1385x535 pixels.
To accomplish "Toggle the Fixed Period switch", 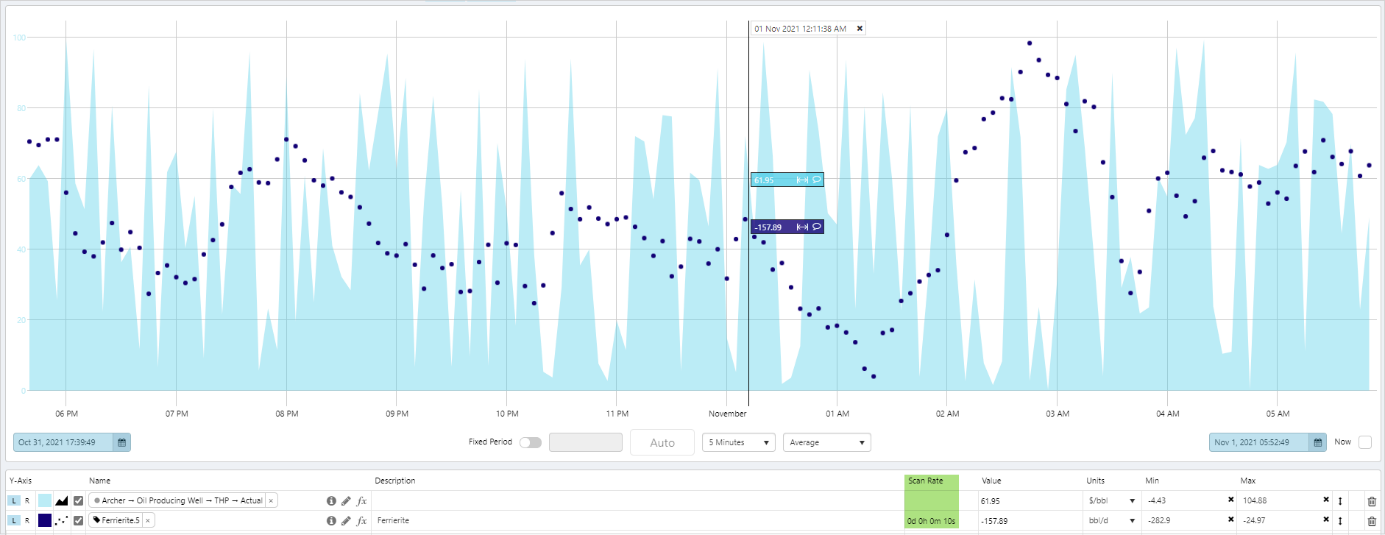I will tap(530, 442).
